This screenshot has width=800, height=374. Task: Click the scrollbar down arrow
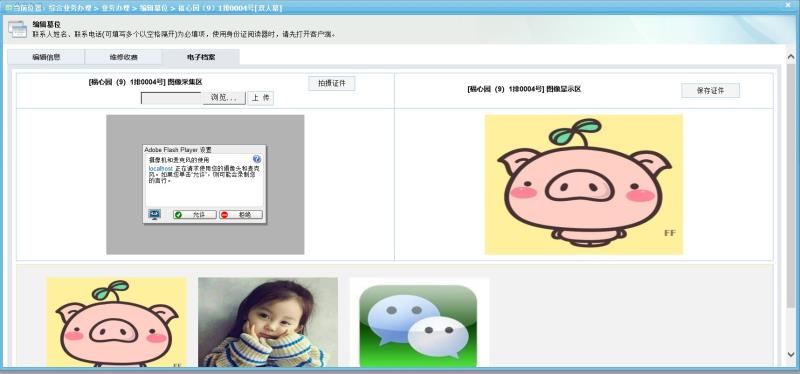coord(791,354)
